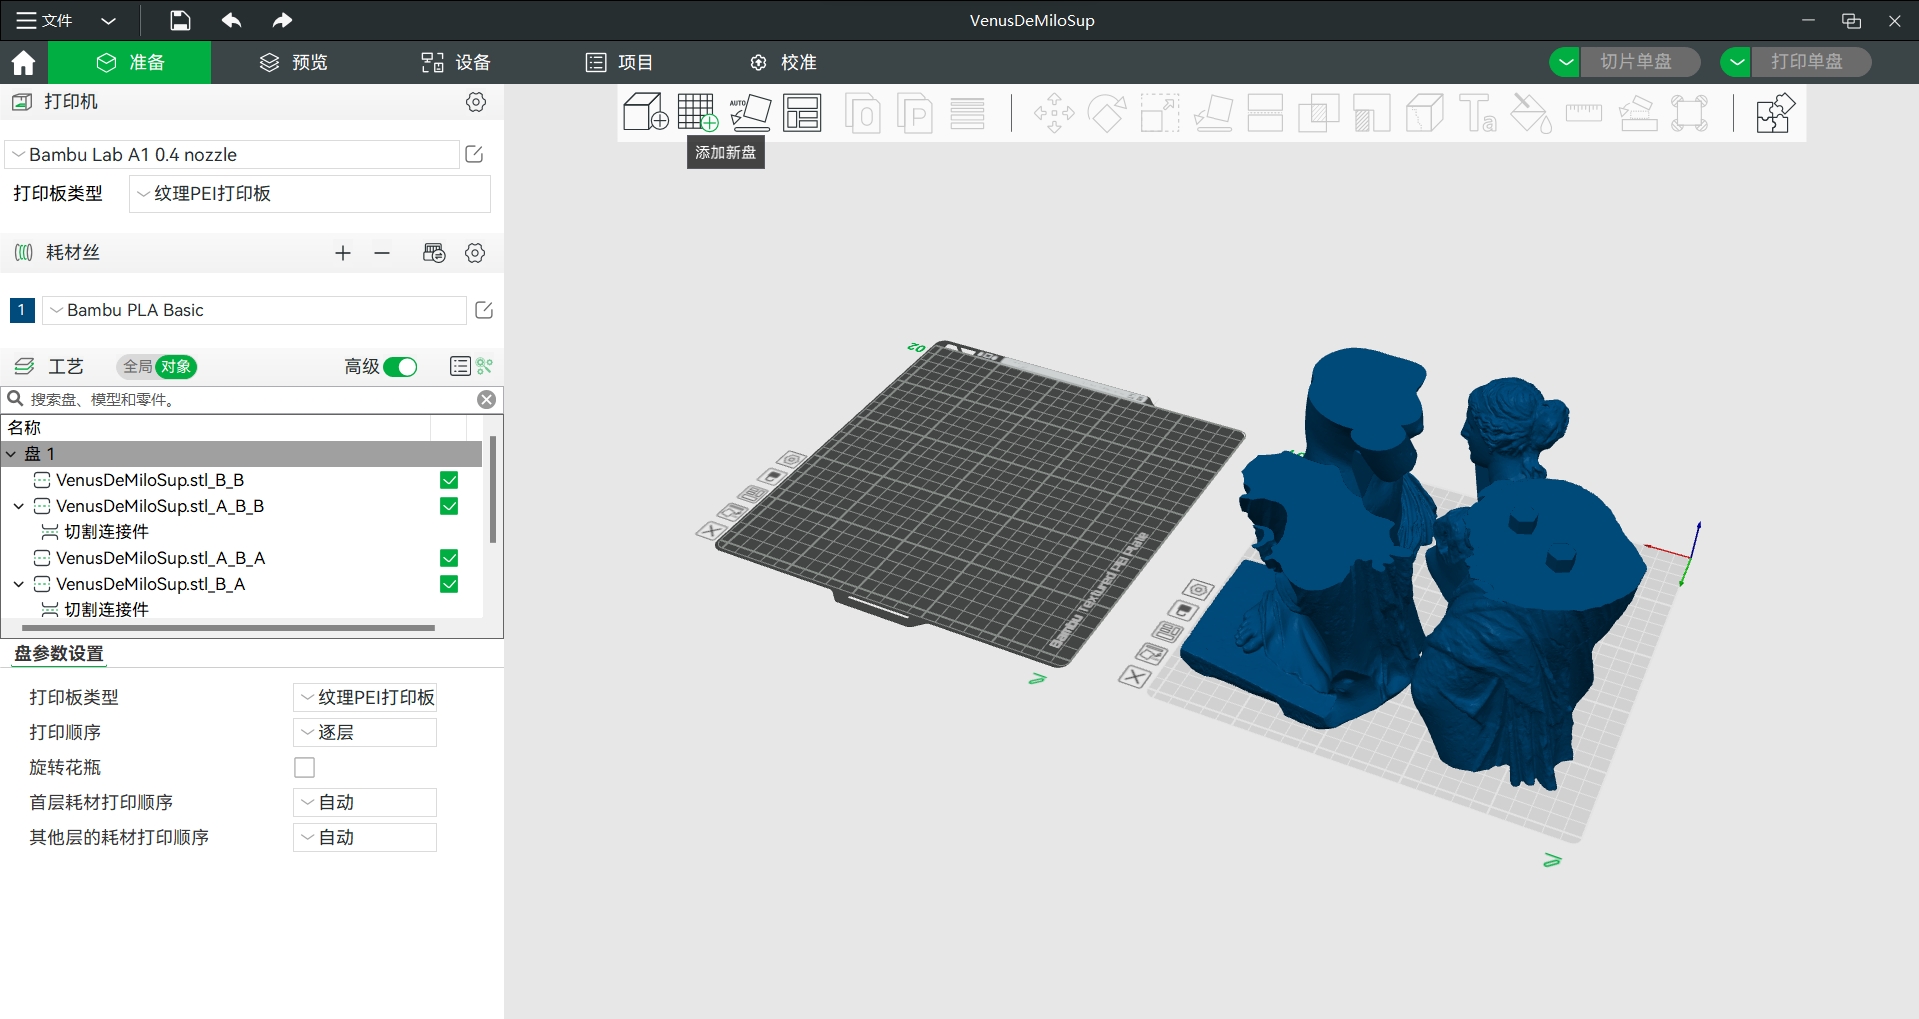
Task: Uncheck VenusDeMiloSup.stl_A_B_B printable checkbox
Action: pyautogui.click(x=449, y=506)
